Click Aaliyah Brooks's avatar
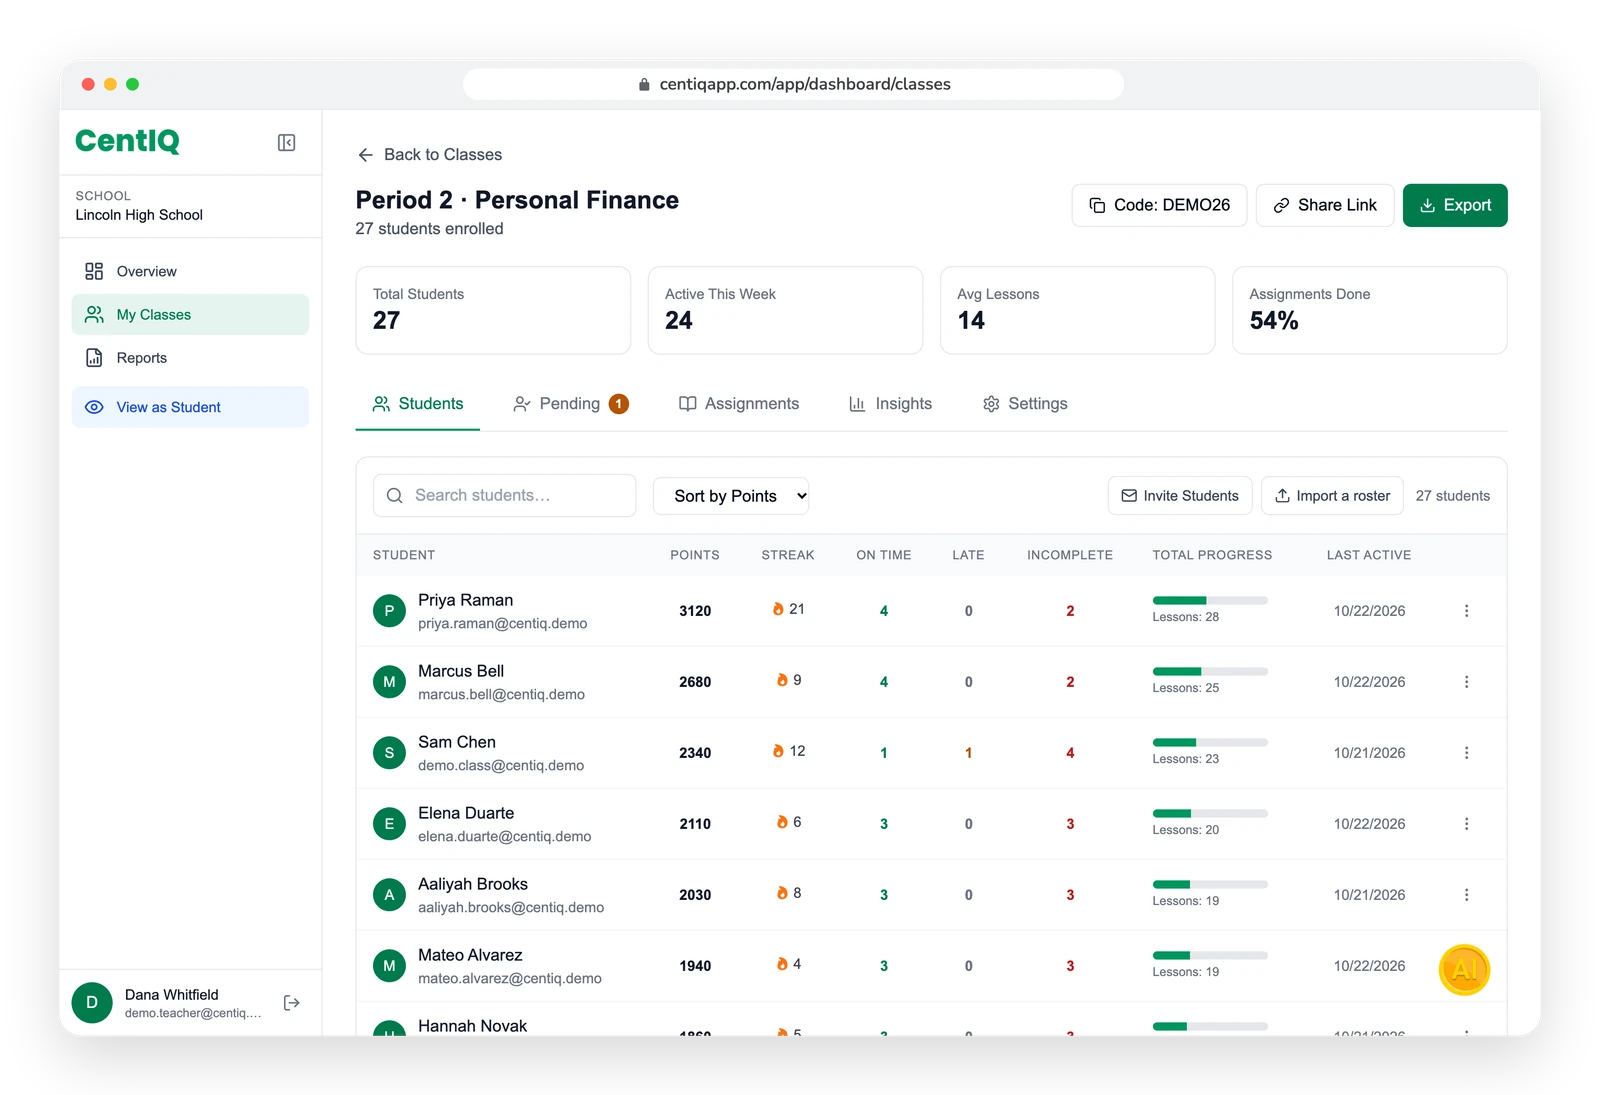Screen dimensions: 1600x1095 click(389, 895)
